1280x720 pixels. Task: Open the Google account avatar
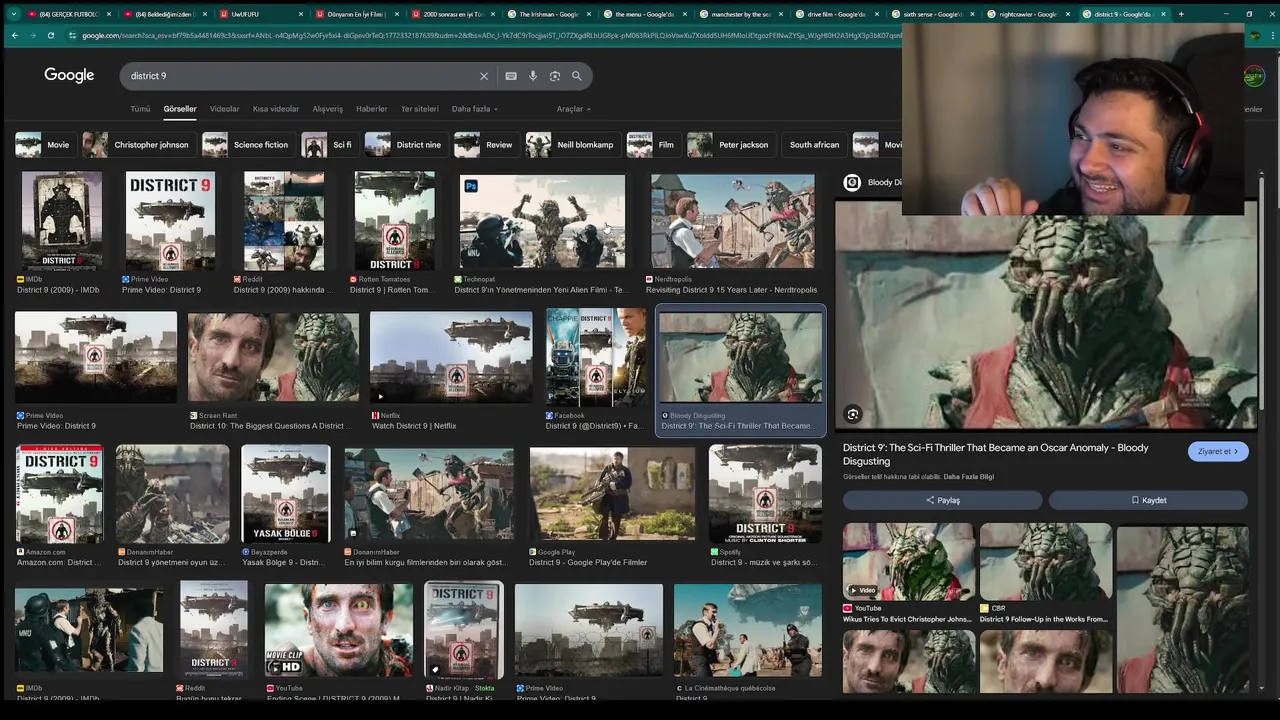(1254, 76)
